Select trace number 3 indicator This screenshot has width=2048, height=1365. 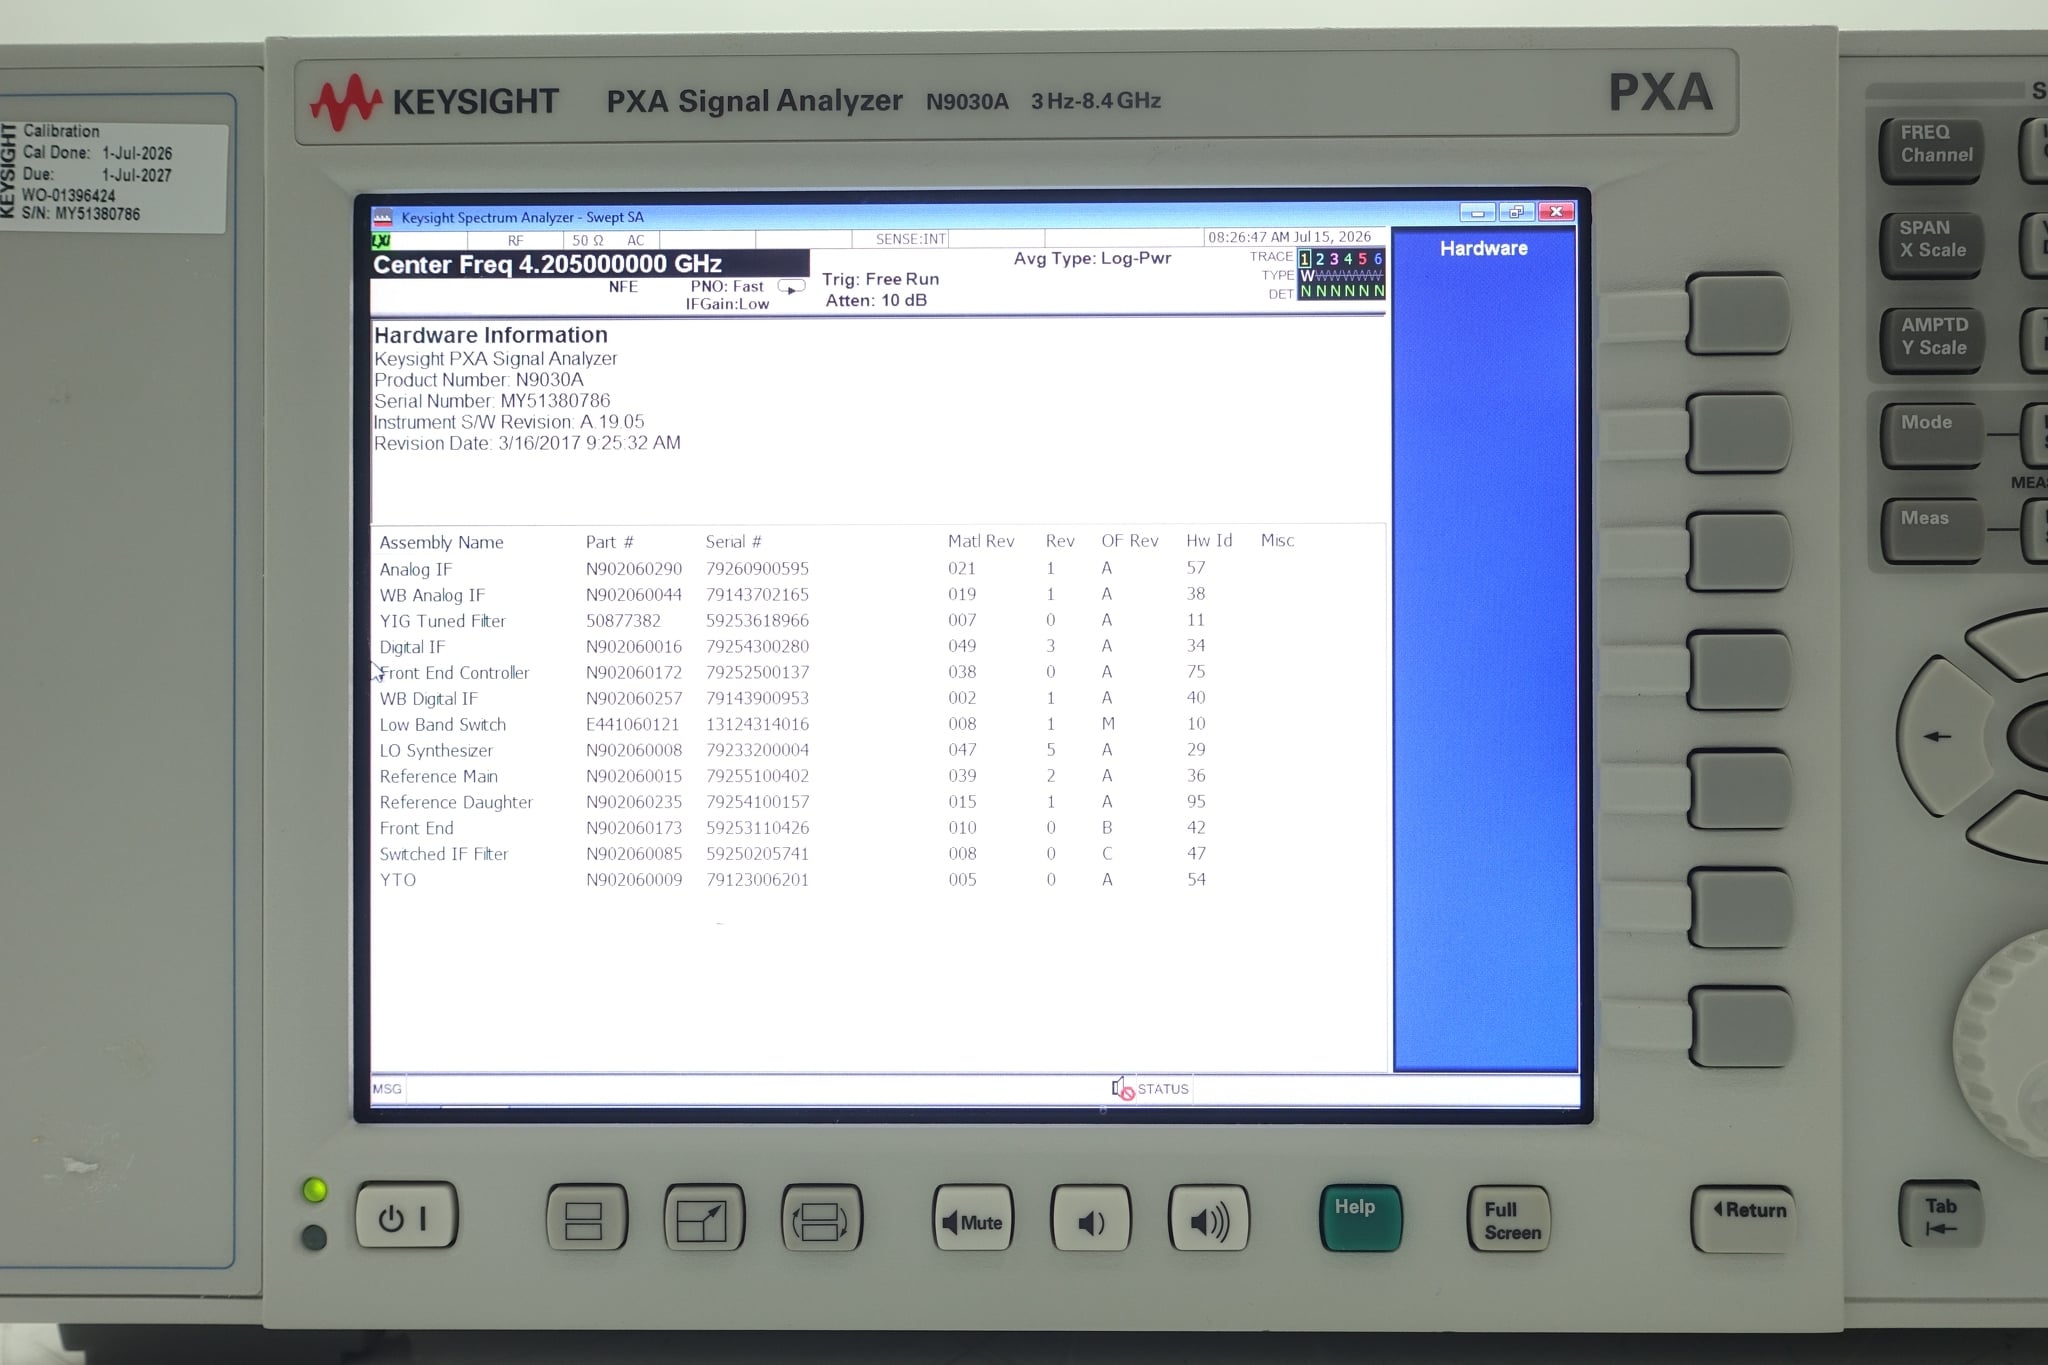click(x=1334, y=259)
